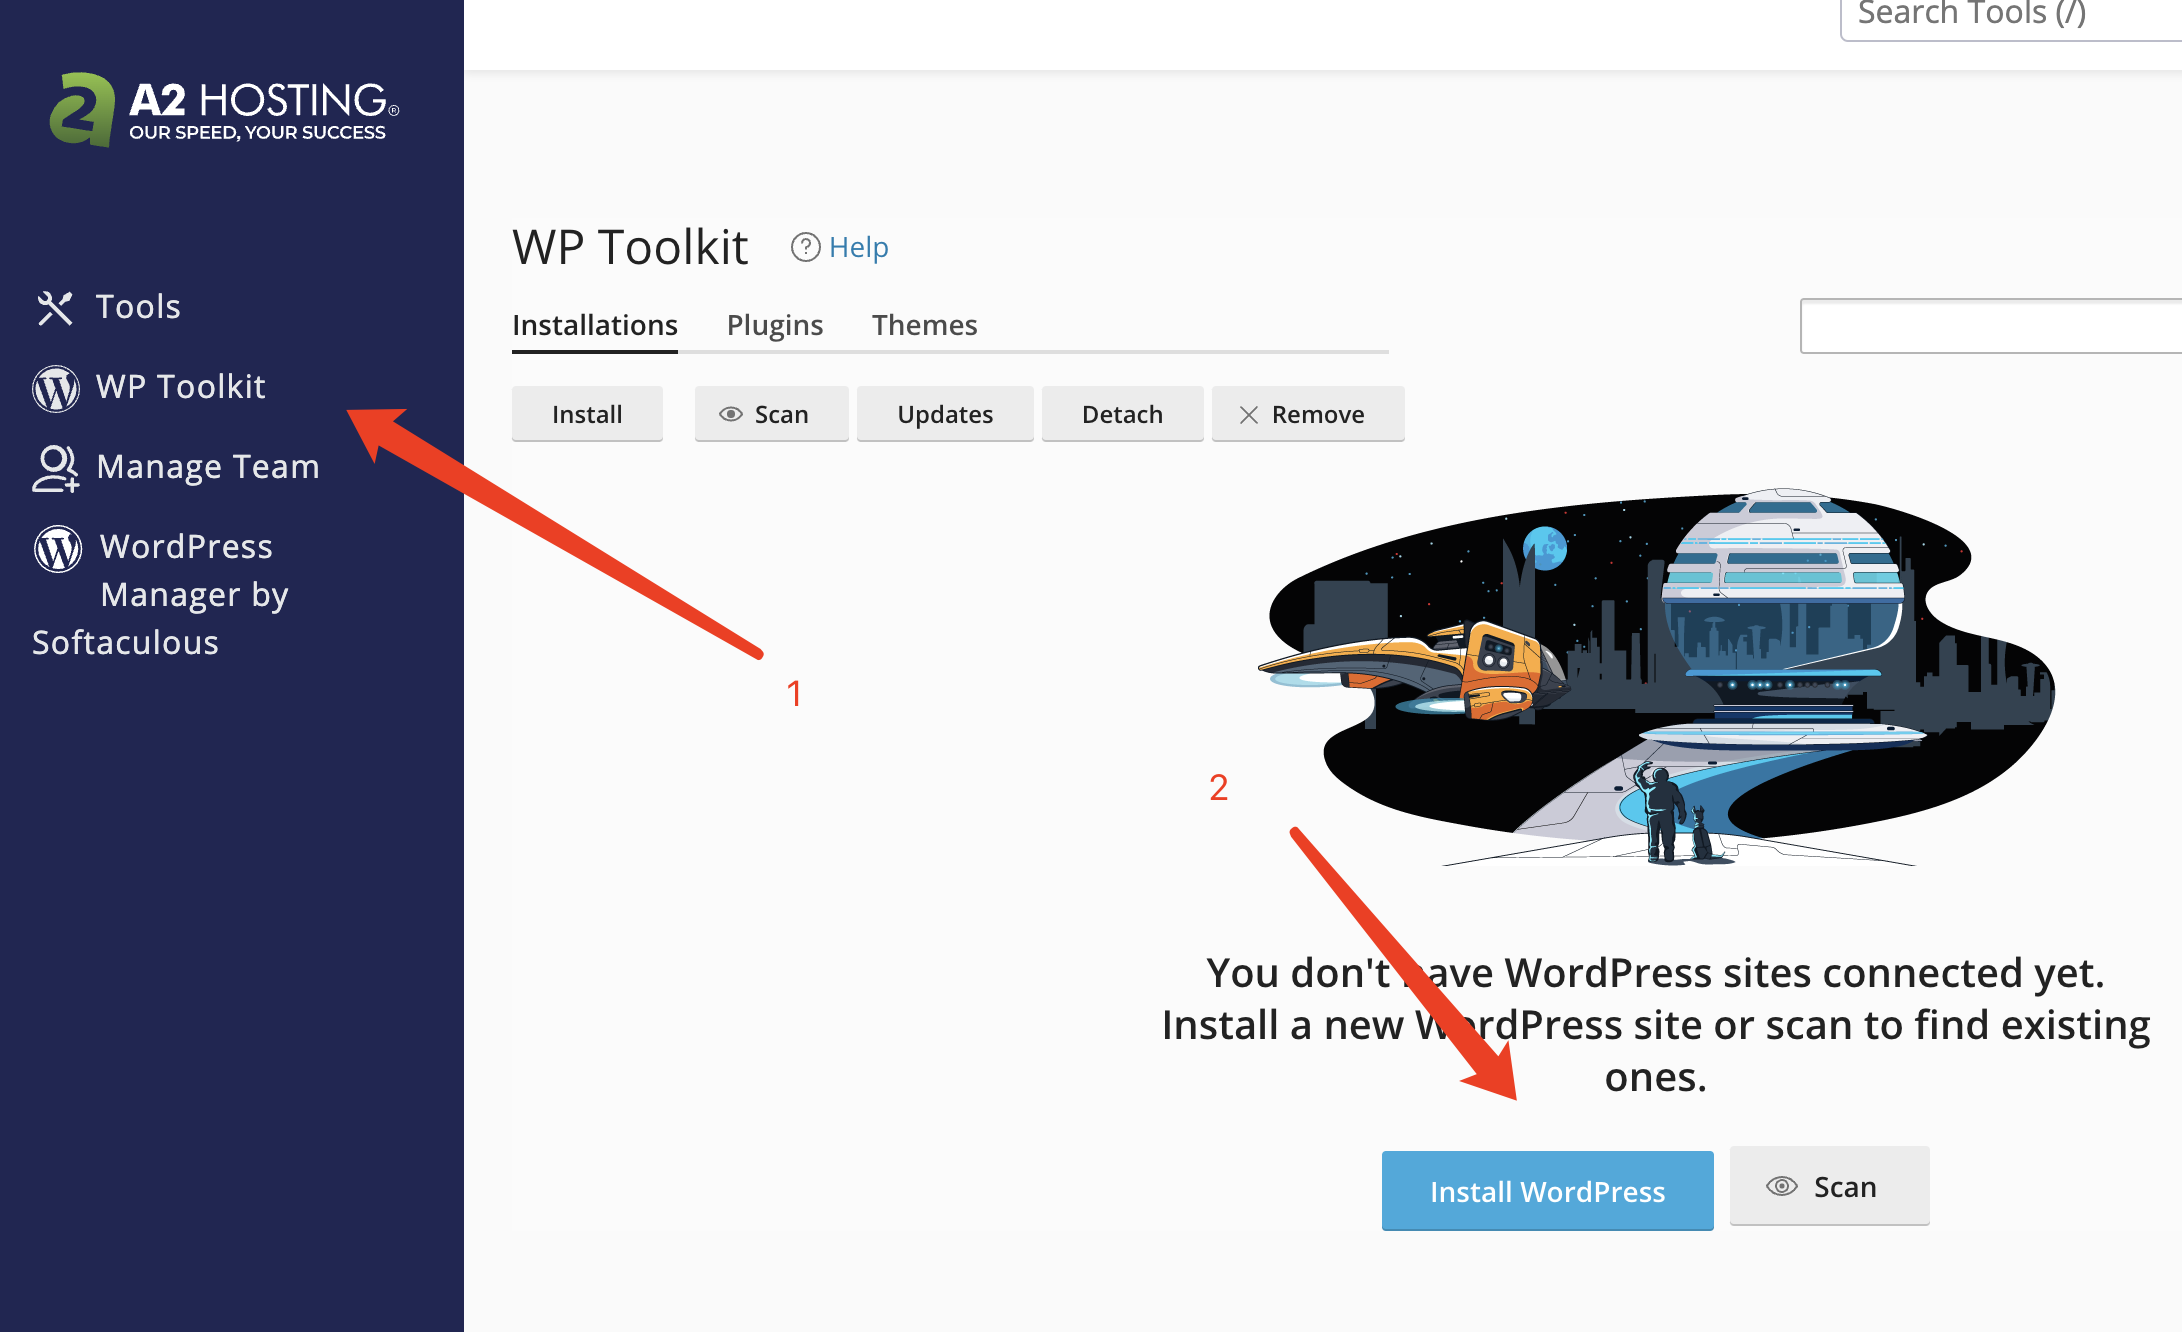Click the spaceship city illustration

(x=1655, y=678)
